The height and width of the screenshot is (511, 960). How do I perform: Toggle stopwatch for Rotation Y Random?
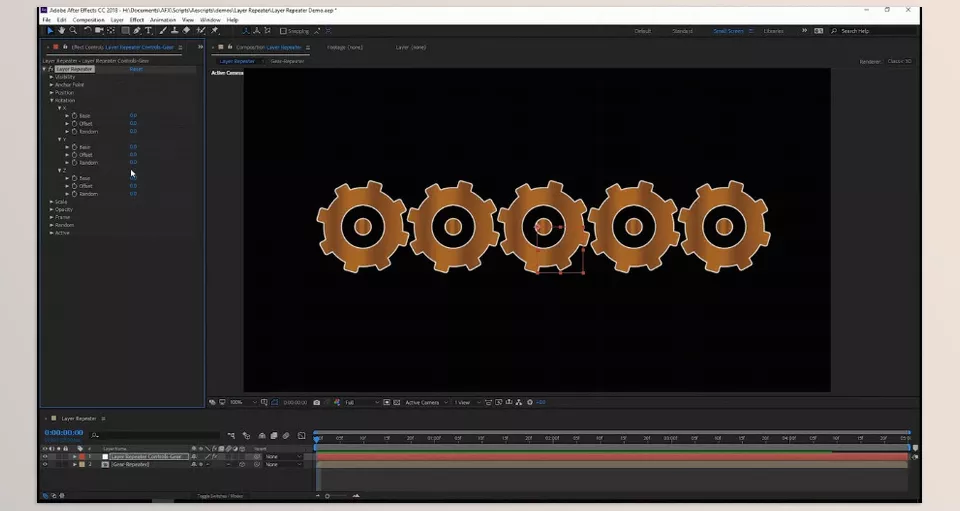[x=75, y=163]
